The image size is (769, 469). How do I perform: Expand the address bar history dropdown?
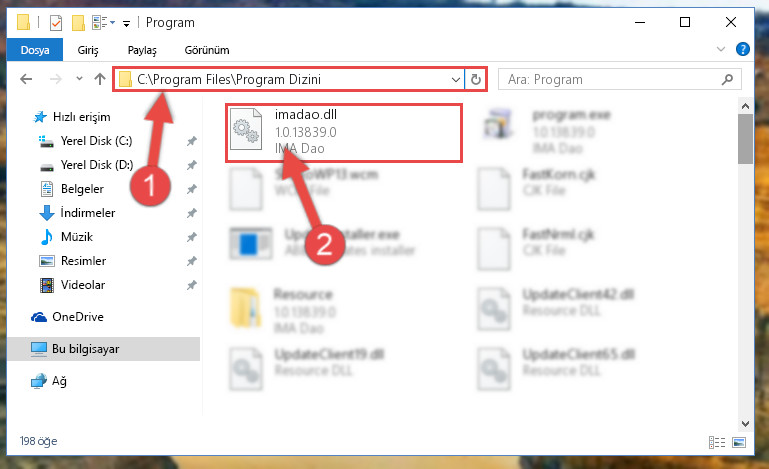click(x=456, y=79)
